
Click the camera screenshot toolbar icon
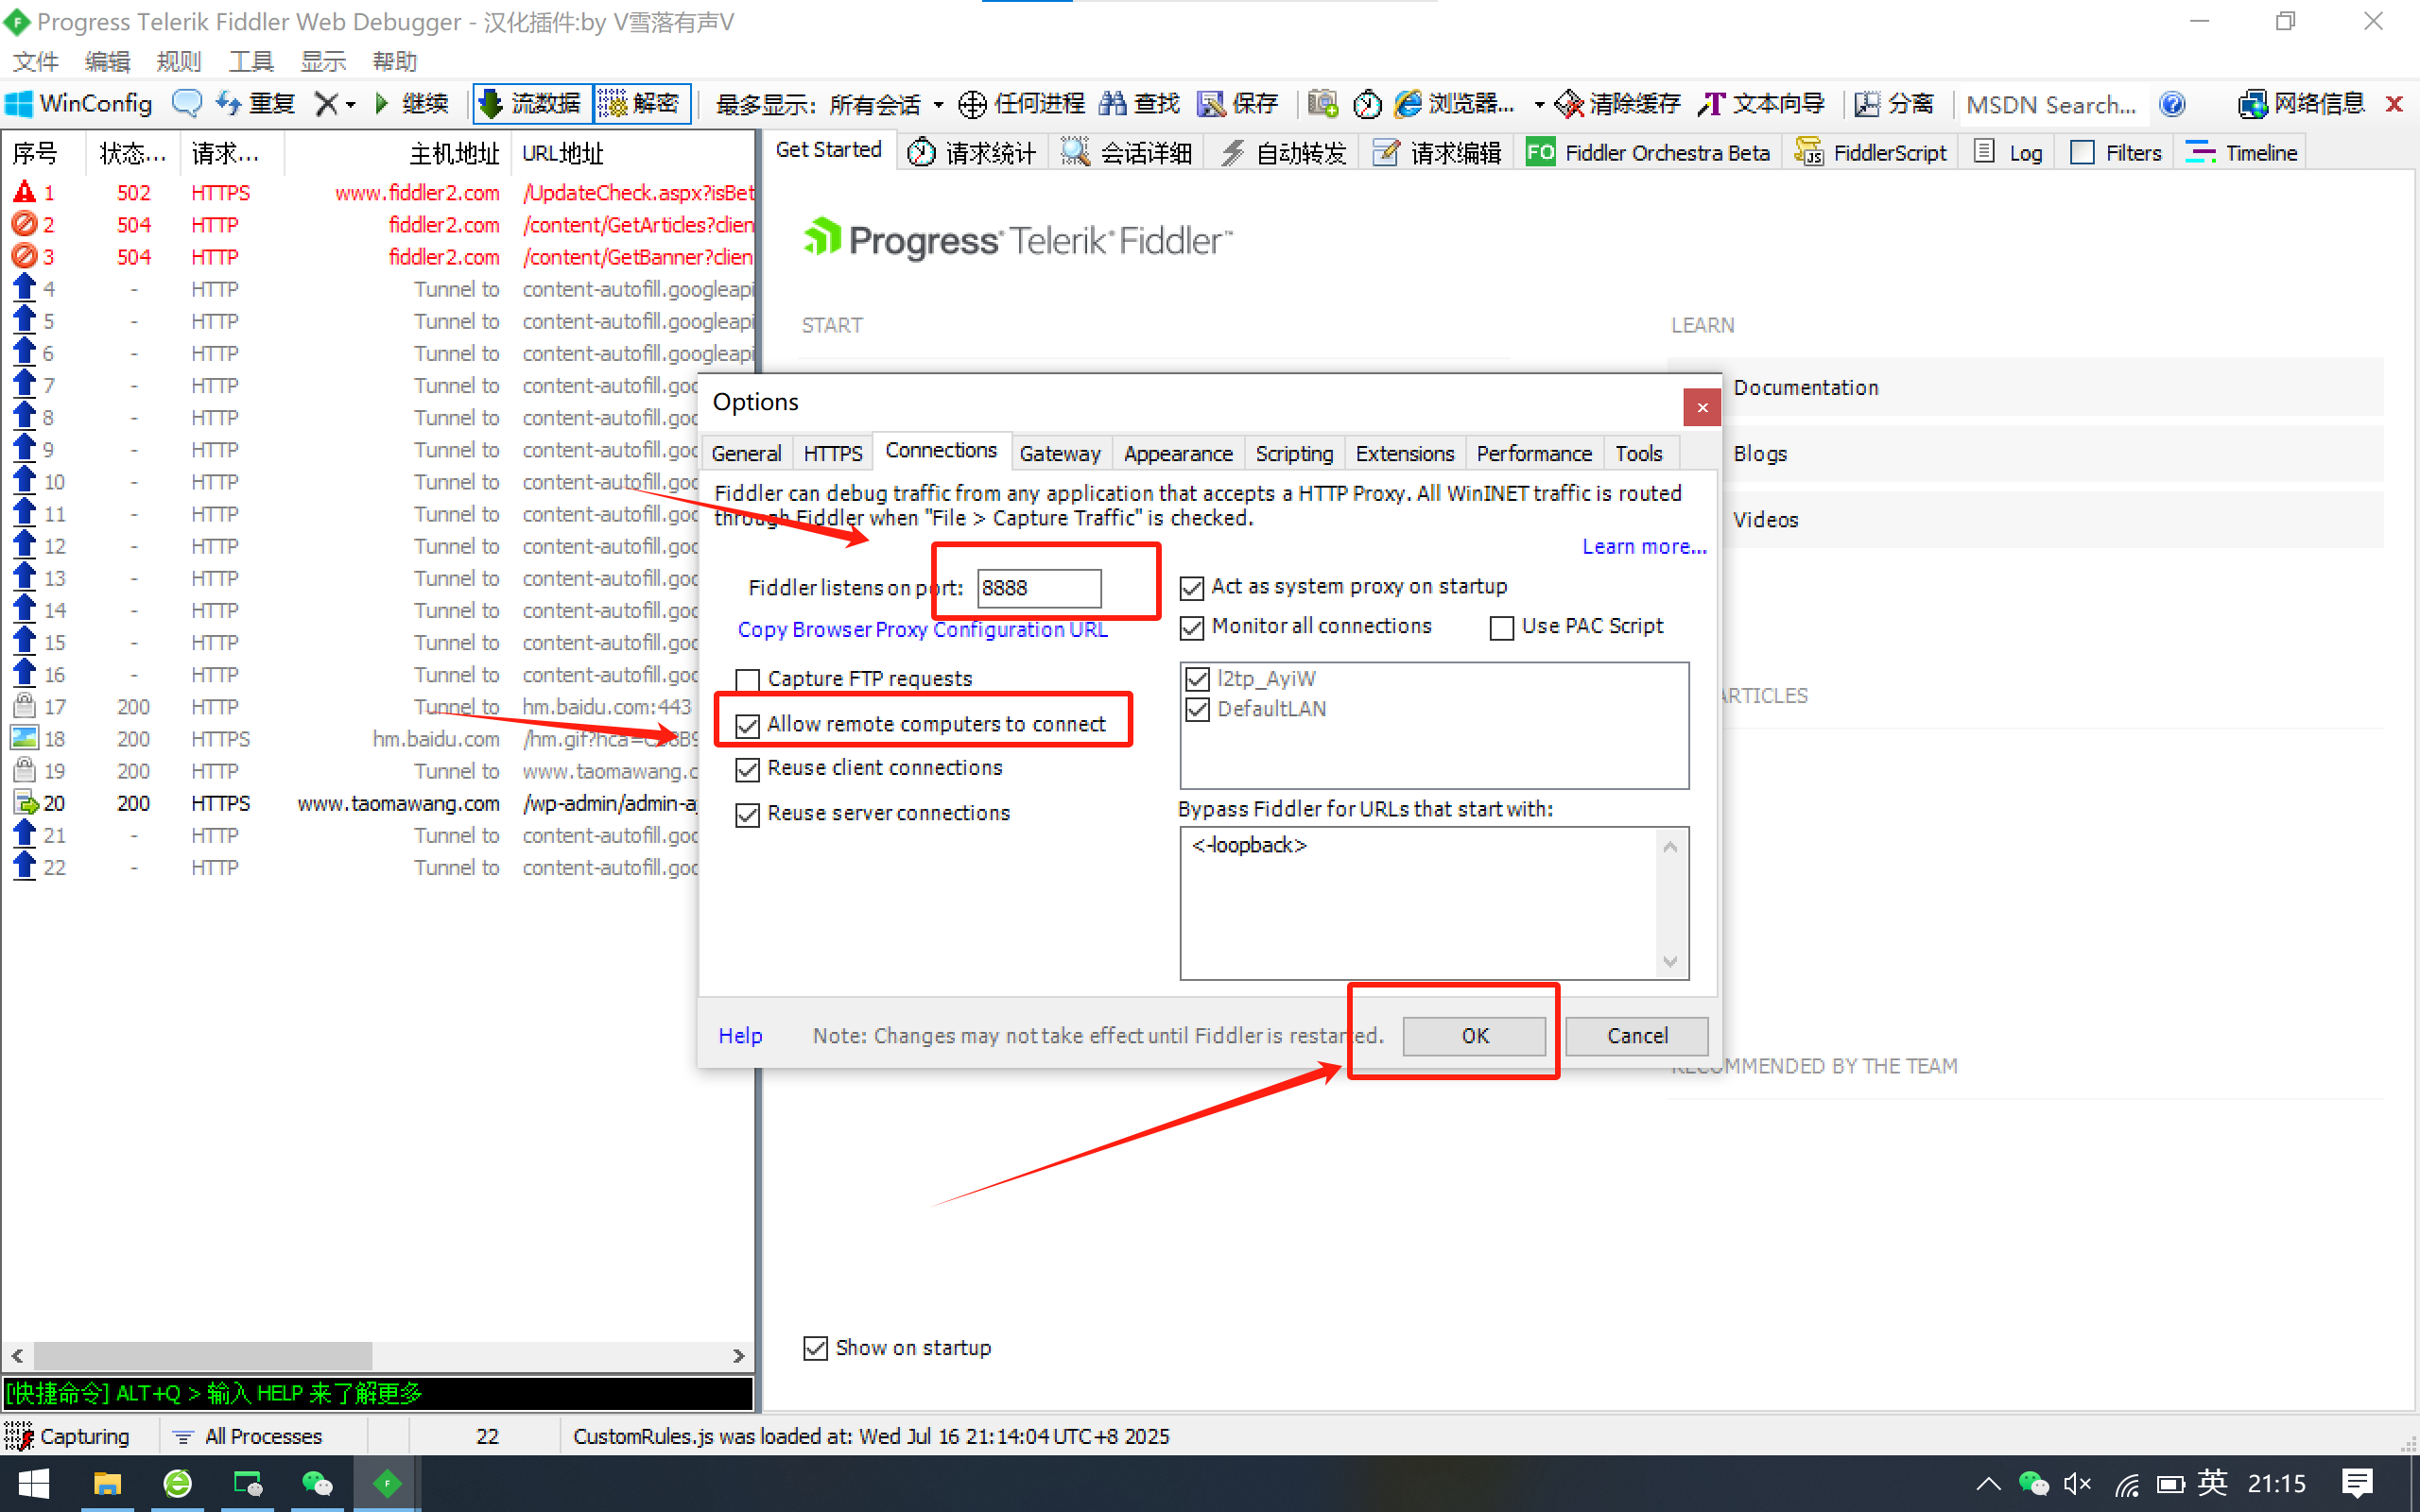(1322, 104)
